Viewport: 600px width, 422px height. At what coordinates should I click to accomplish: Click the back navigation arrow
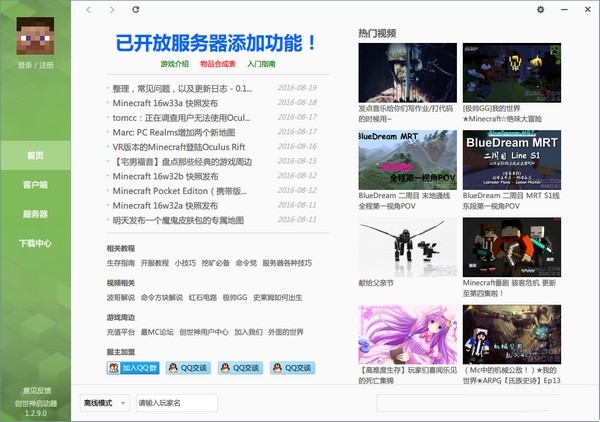click(x=89, y=10)
